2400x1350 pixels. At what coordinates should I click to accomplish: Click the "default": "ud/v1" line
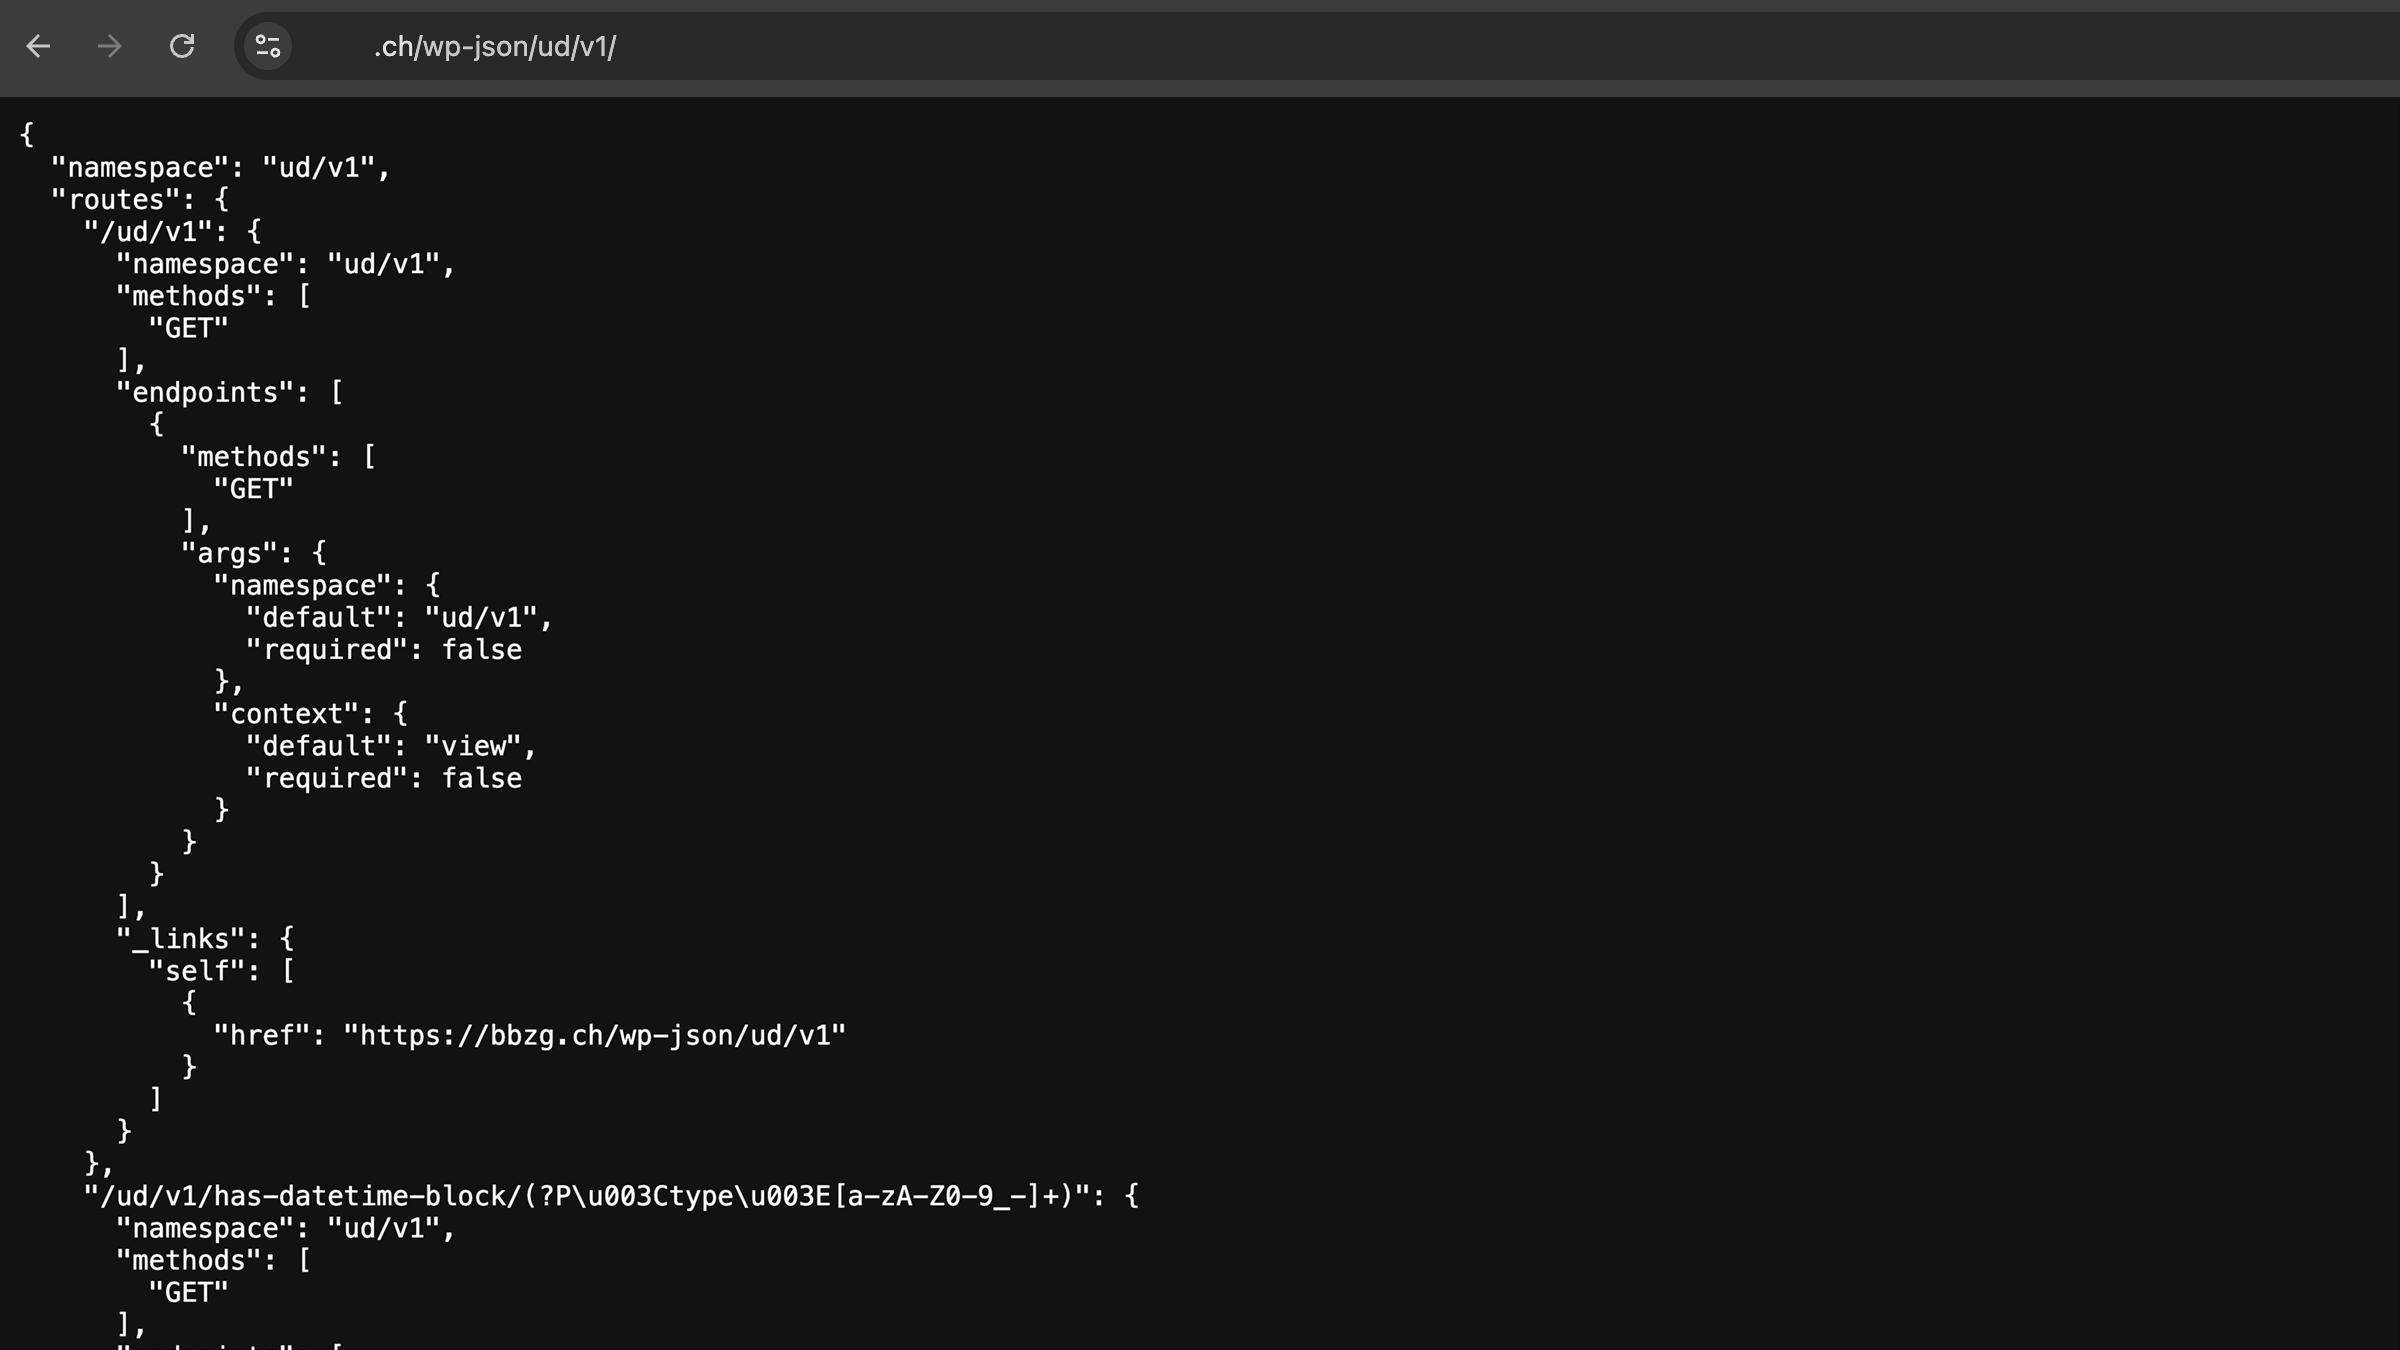(398, 618)
